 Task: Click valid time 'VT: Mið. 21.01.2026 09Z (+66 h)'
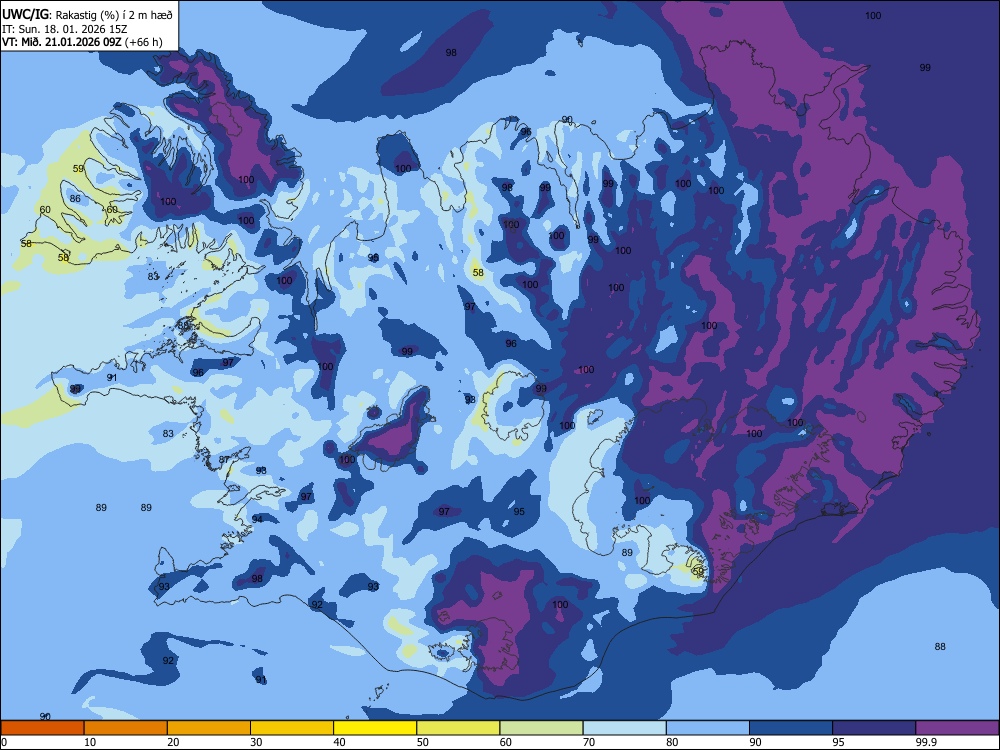(82, 42)
